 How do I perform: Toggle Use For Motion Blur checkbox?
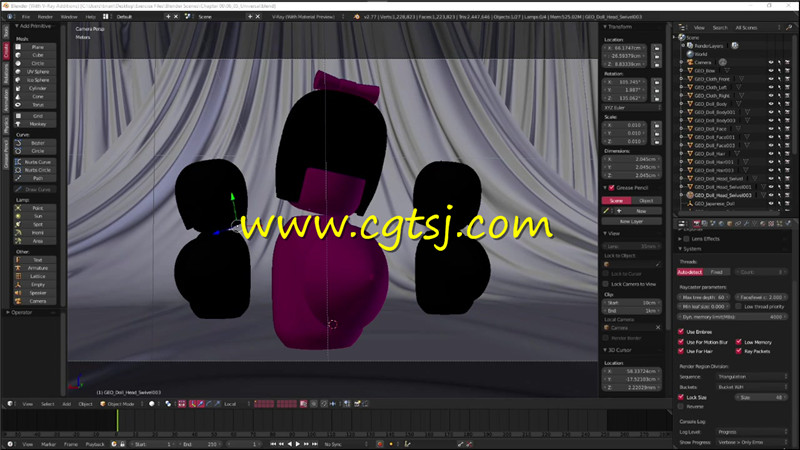point(681,342)
